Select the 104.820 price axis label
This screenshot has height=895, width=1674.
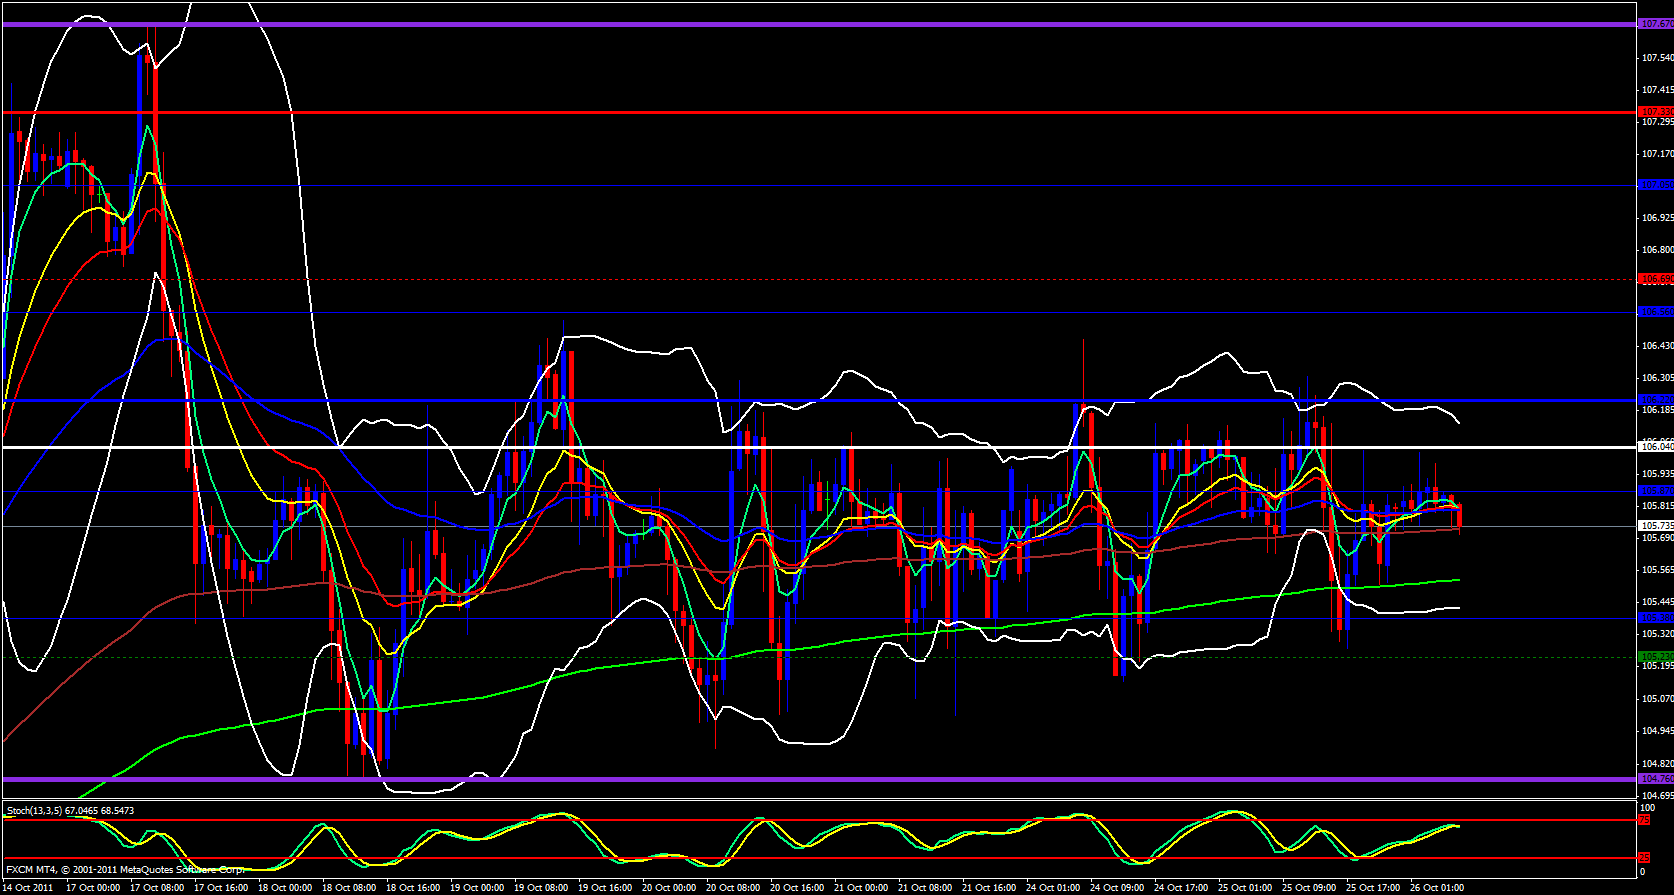pos(1657,763)
